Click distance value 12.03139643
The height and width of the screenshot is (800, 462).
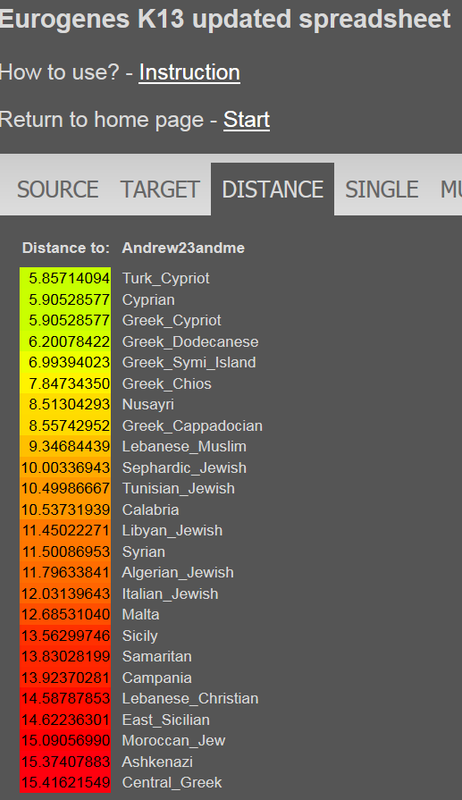(65, 593)
